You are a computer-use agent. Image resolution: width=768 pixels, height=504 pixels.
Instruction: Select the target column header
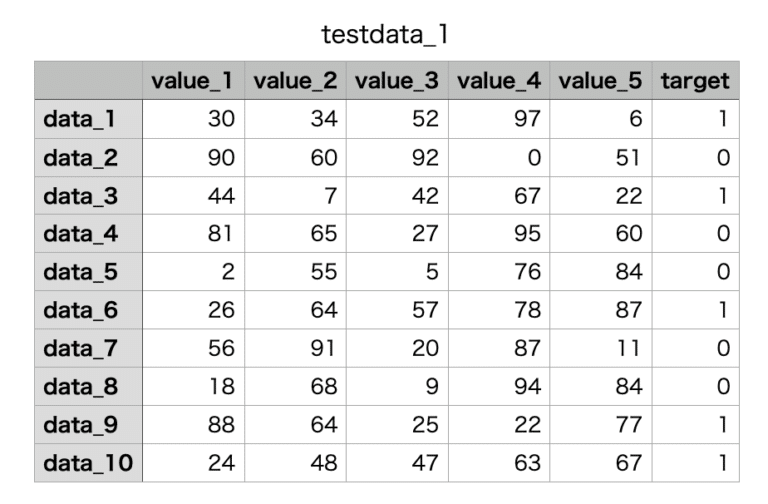695,81
